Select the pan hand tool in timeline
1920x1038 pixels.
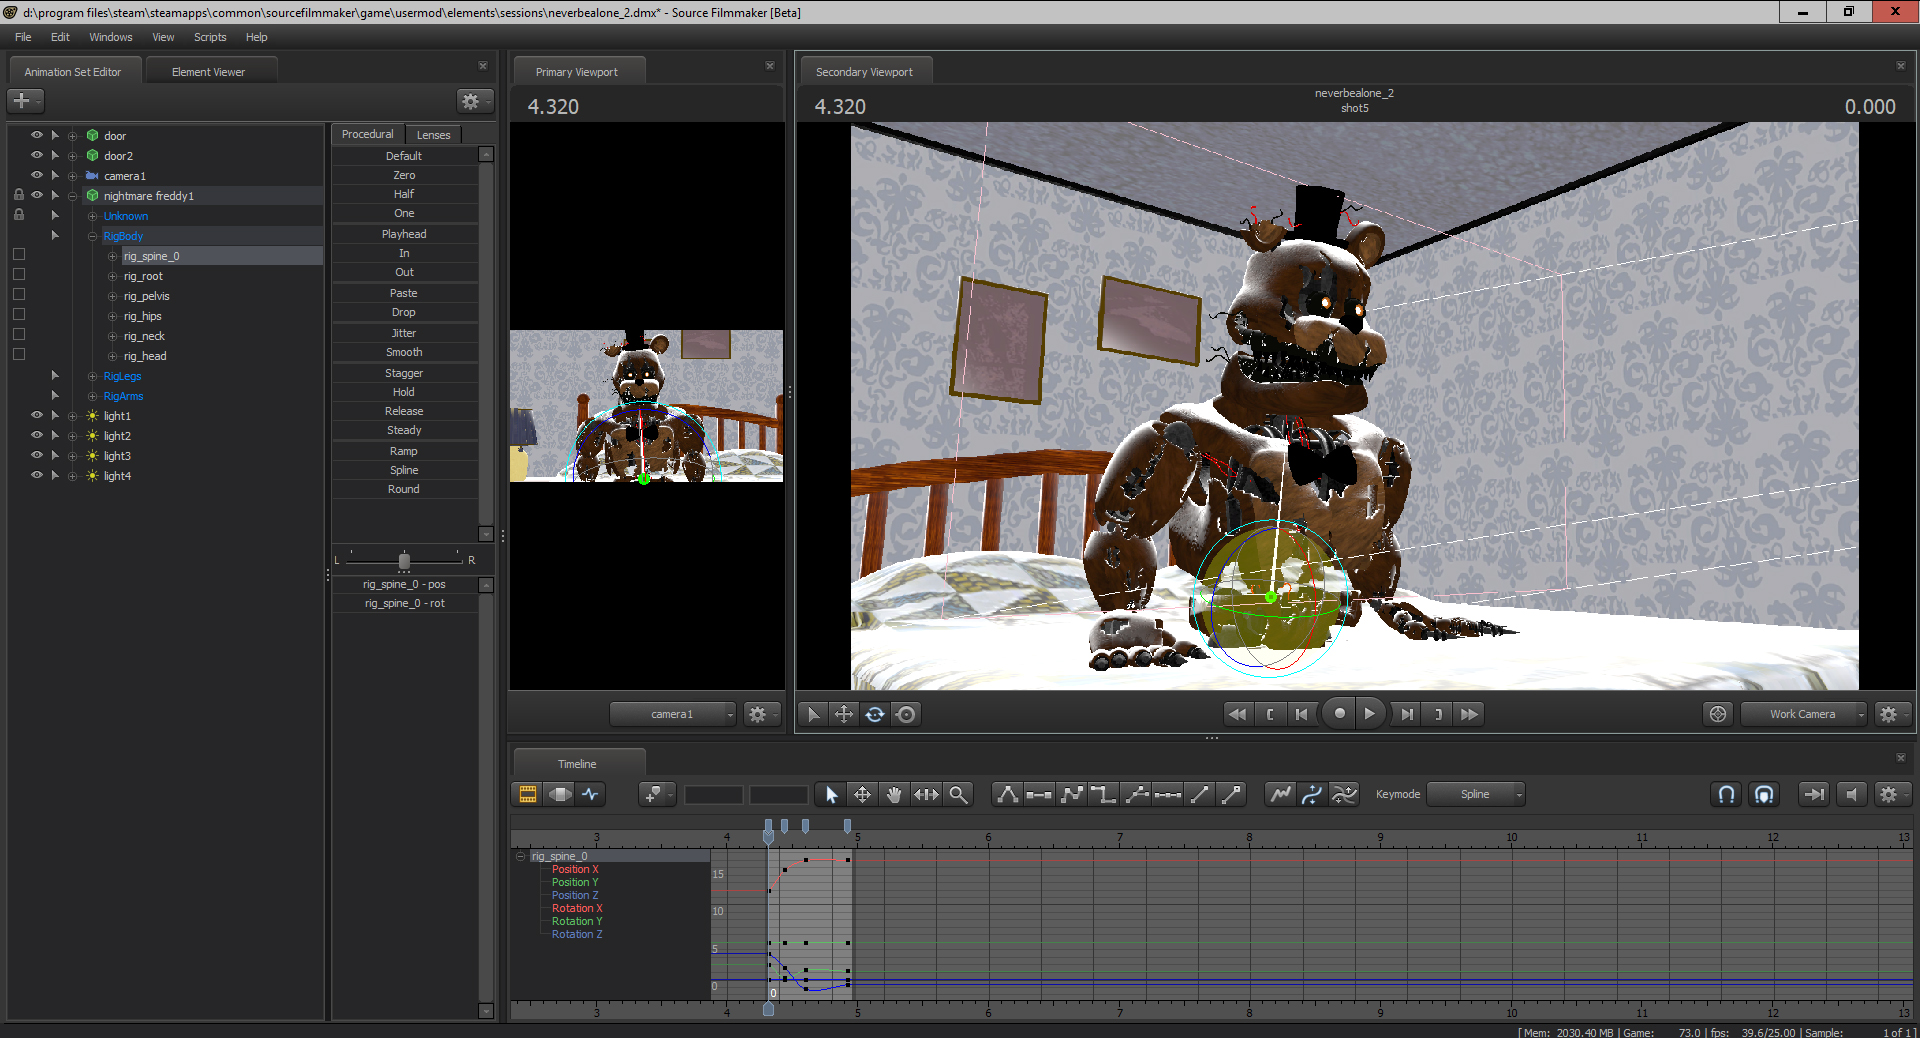click(x=894, y=794)
